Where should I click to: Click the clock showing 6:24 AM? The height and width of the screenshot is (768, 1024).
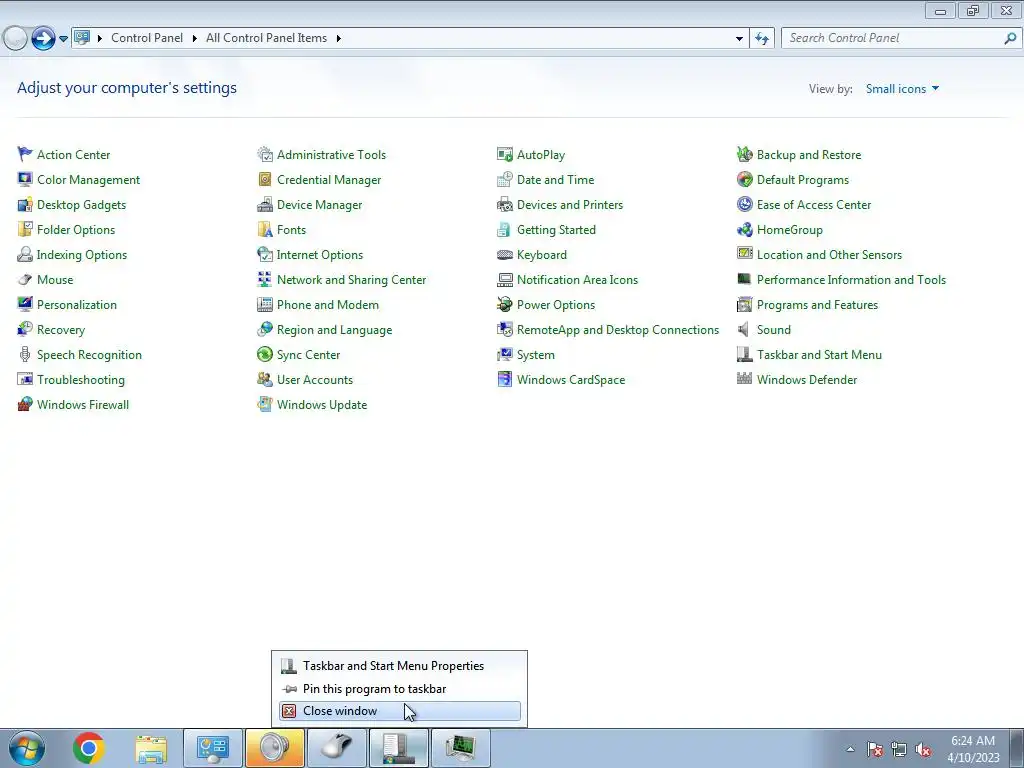click(972, 741)
